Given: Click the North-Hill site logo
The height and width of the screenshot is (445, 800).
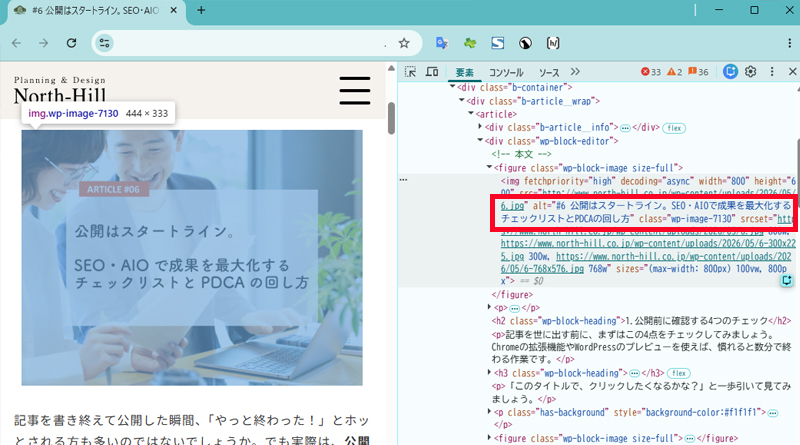Looking at the screenshot, I should click(x=60, y=91).
